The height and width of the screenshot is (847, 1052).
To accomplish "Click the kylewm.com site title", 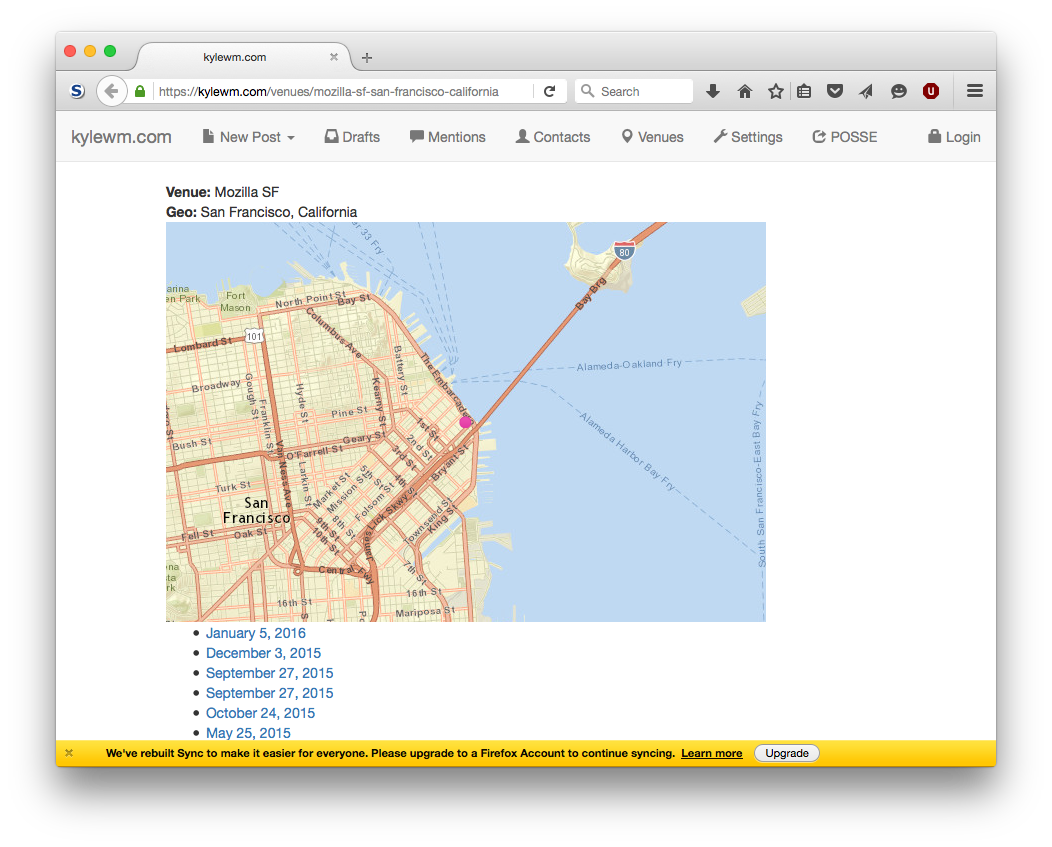I will click(121, 137).
